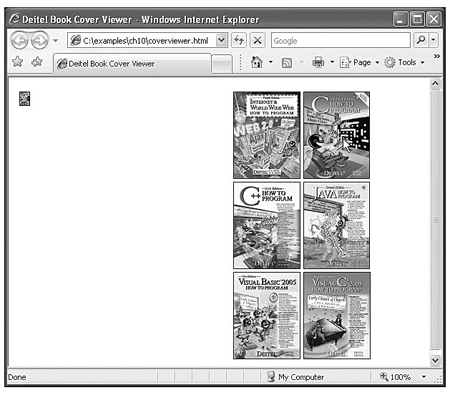Image resolution: width=450 pixels, height=395 pixels.
Task: Select the Java How to Program cover
Action: [x=337, y=225]
